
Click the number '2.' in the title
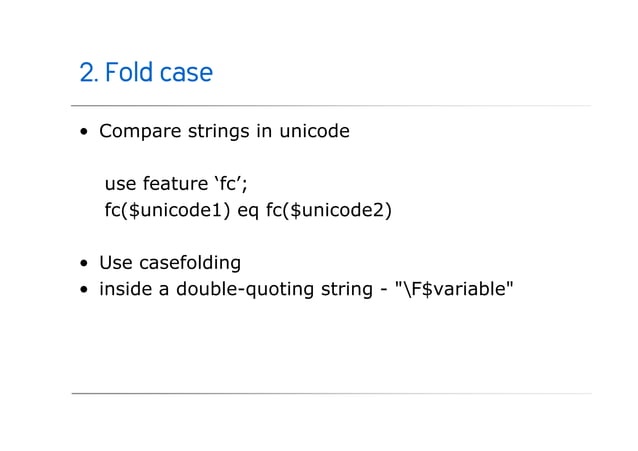pyautogui.click(x=89, y=72)
